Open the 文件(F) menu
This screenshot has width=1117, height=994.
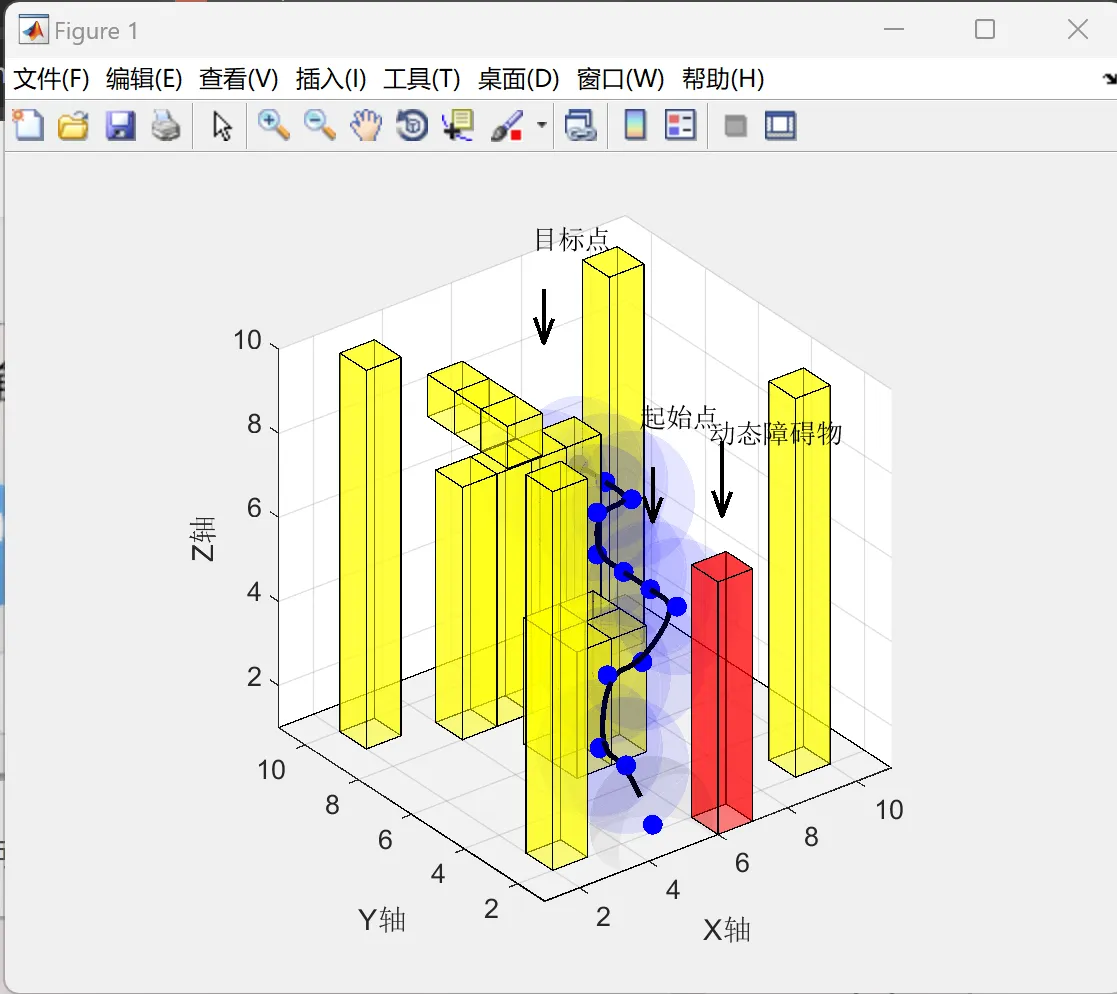click(51, 78)
